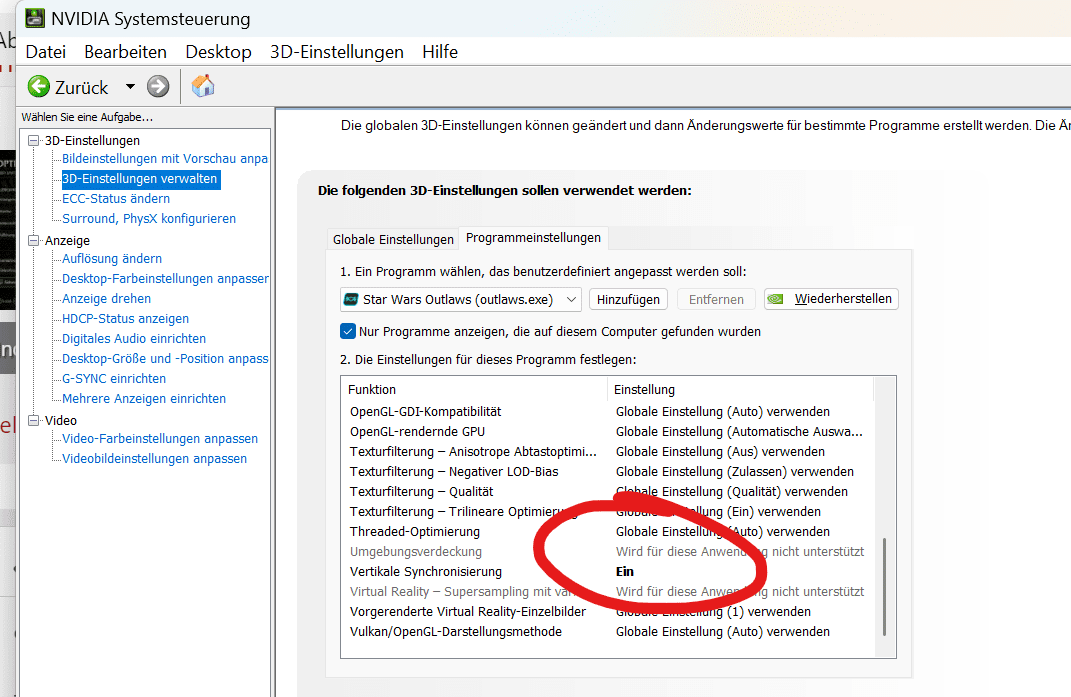Select Vorgerenderte Virtual Reality-Einzelbilder row
The height and width of the screenshot is (697, 1071).
click(x=608, y=612)
